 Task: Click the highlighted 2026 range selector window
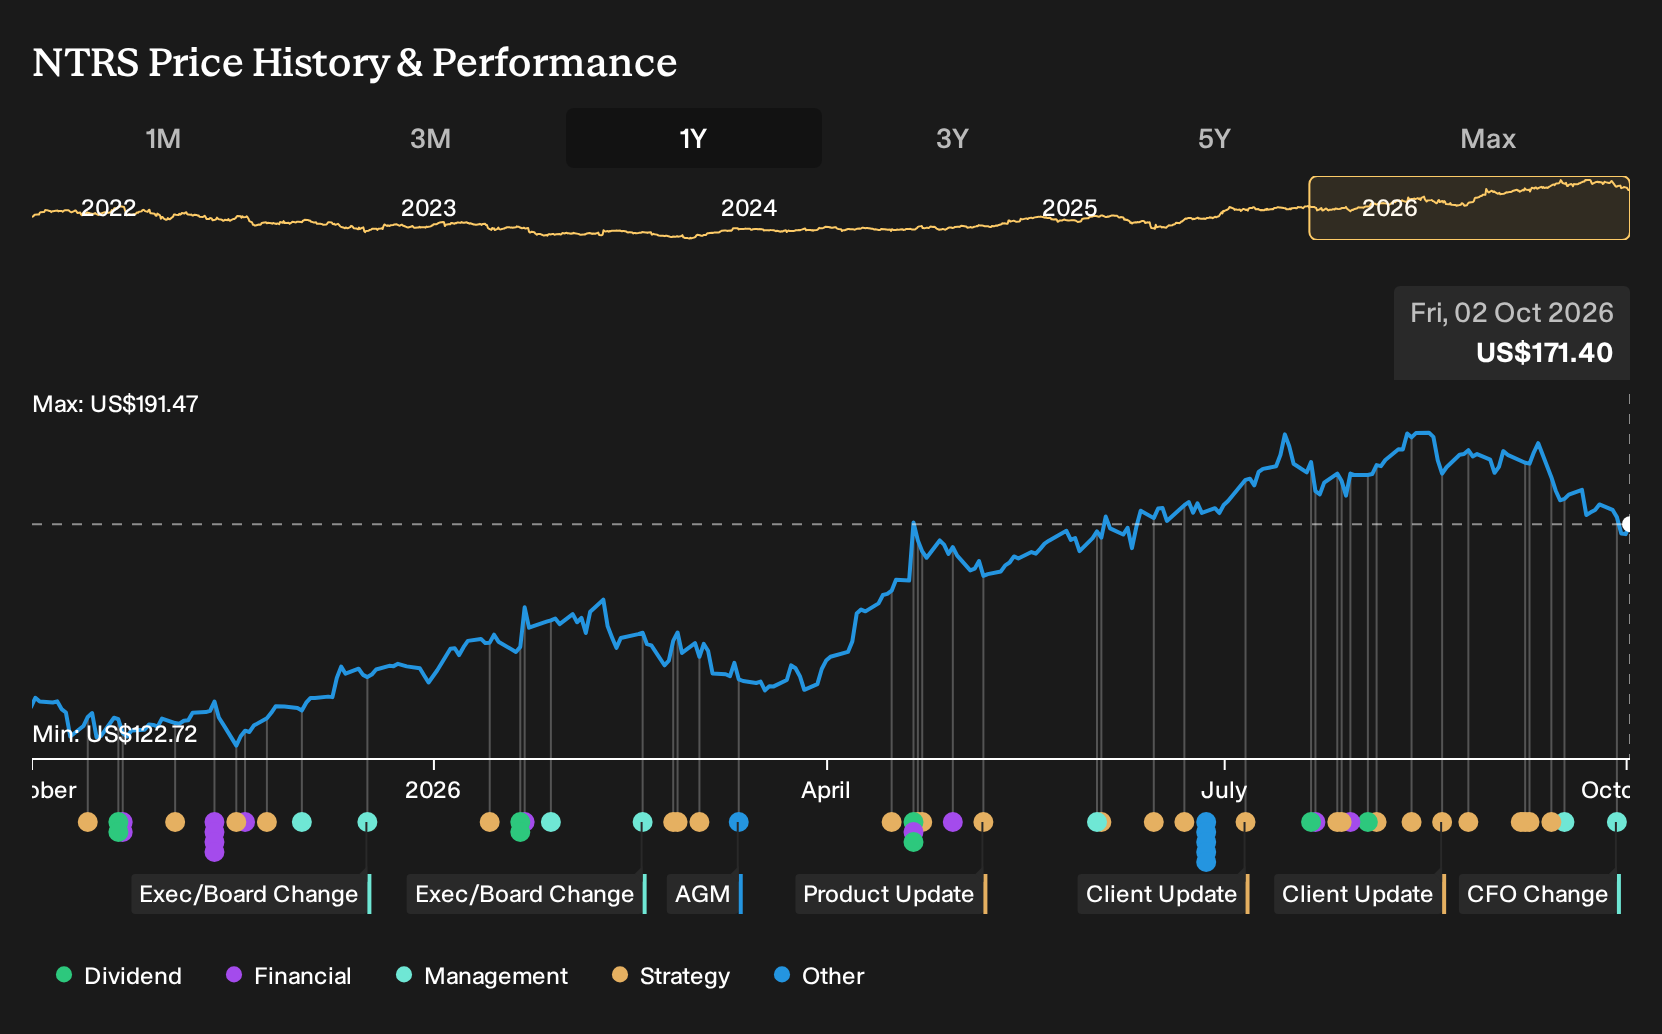coord(1469,208)
